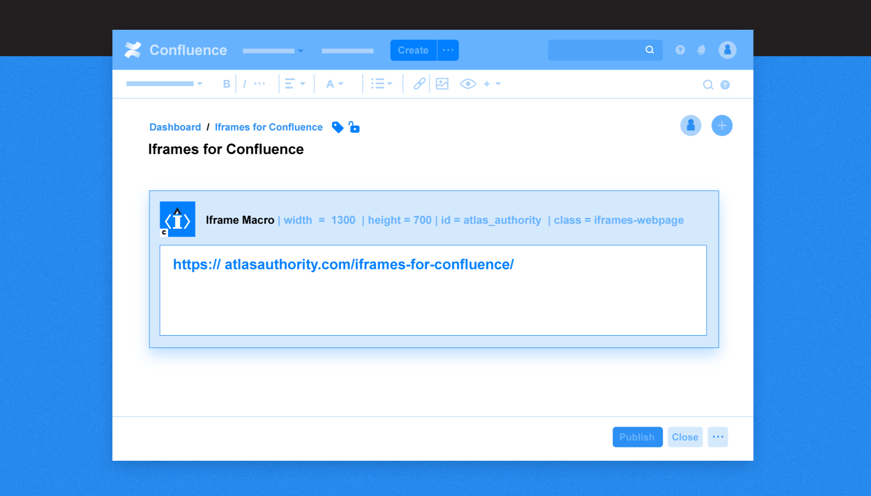Click the height = 700 parameter

(x=399, y=221)
